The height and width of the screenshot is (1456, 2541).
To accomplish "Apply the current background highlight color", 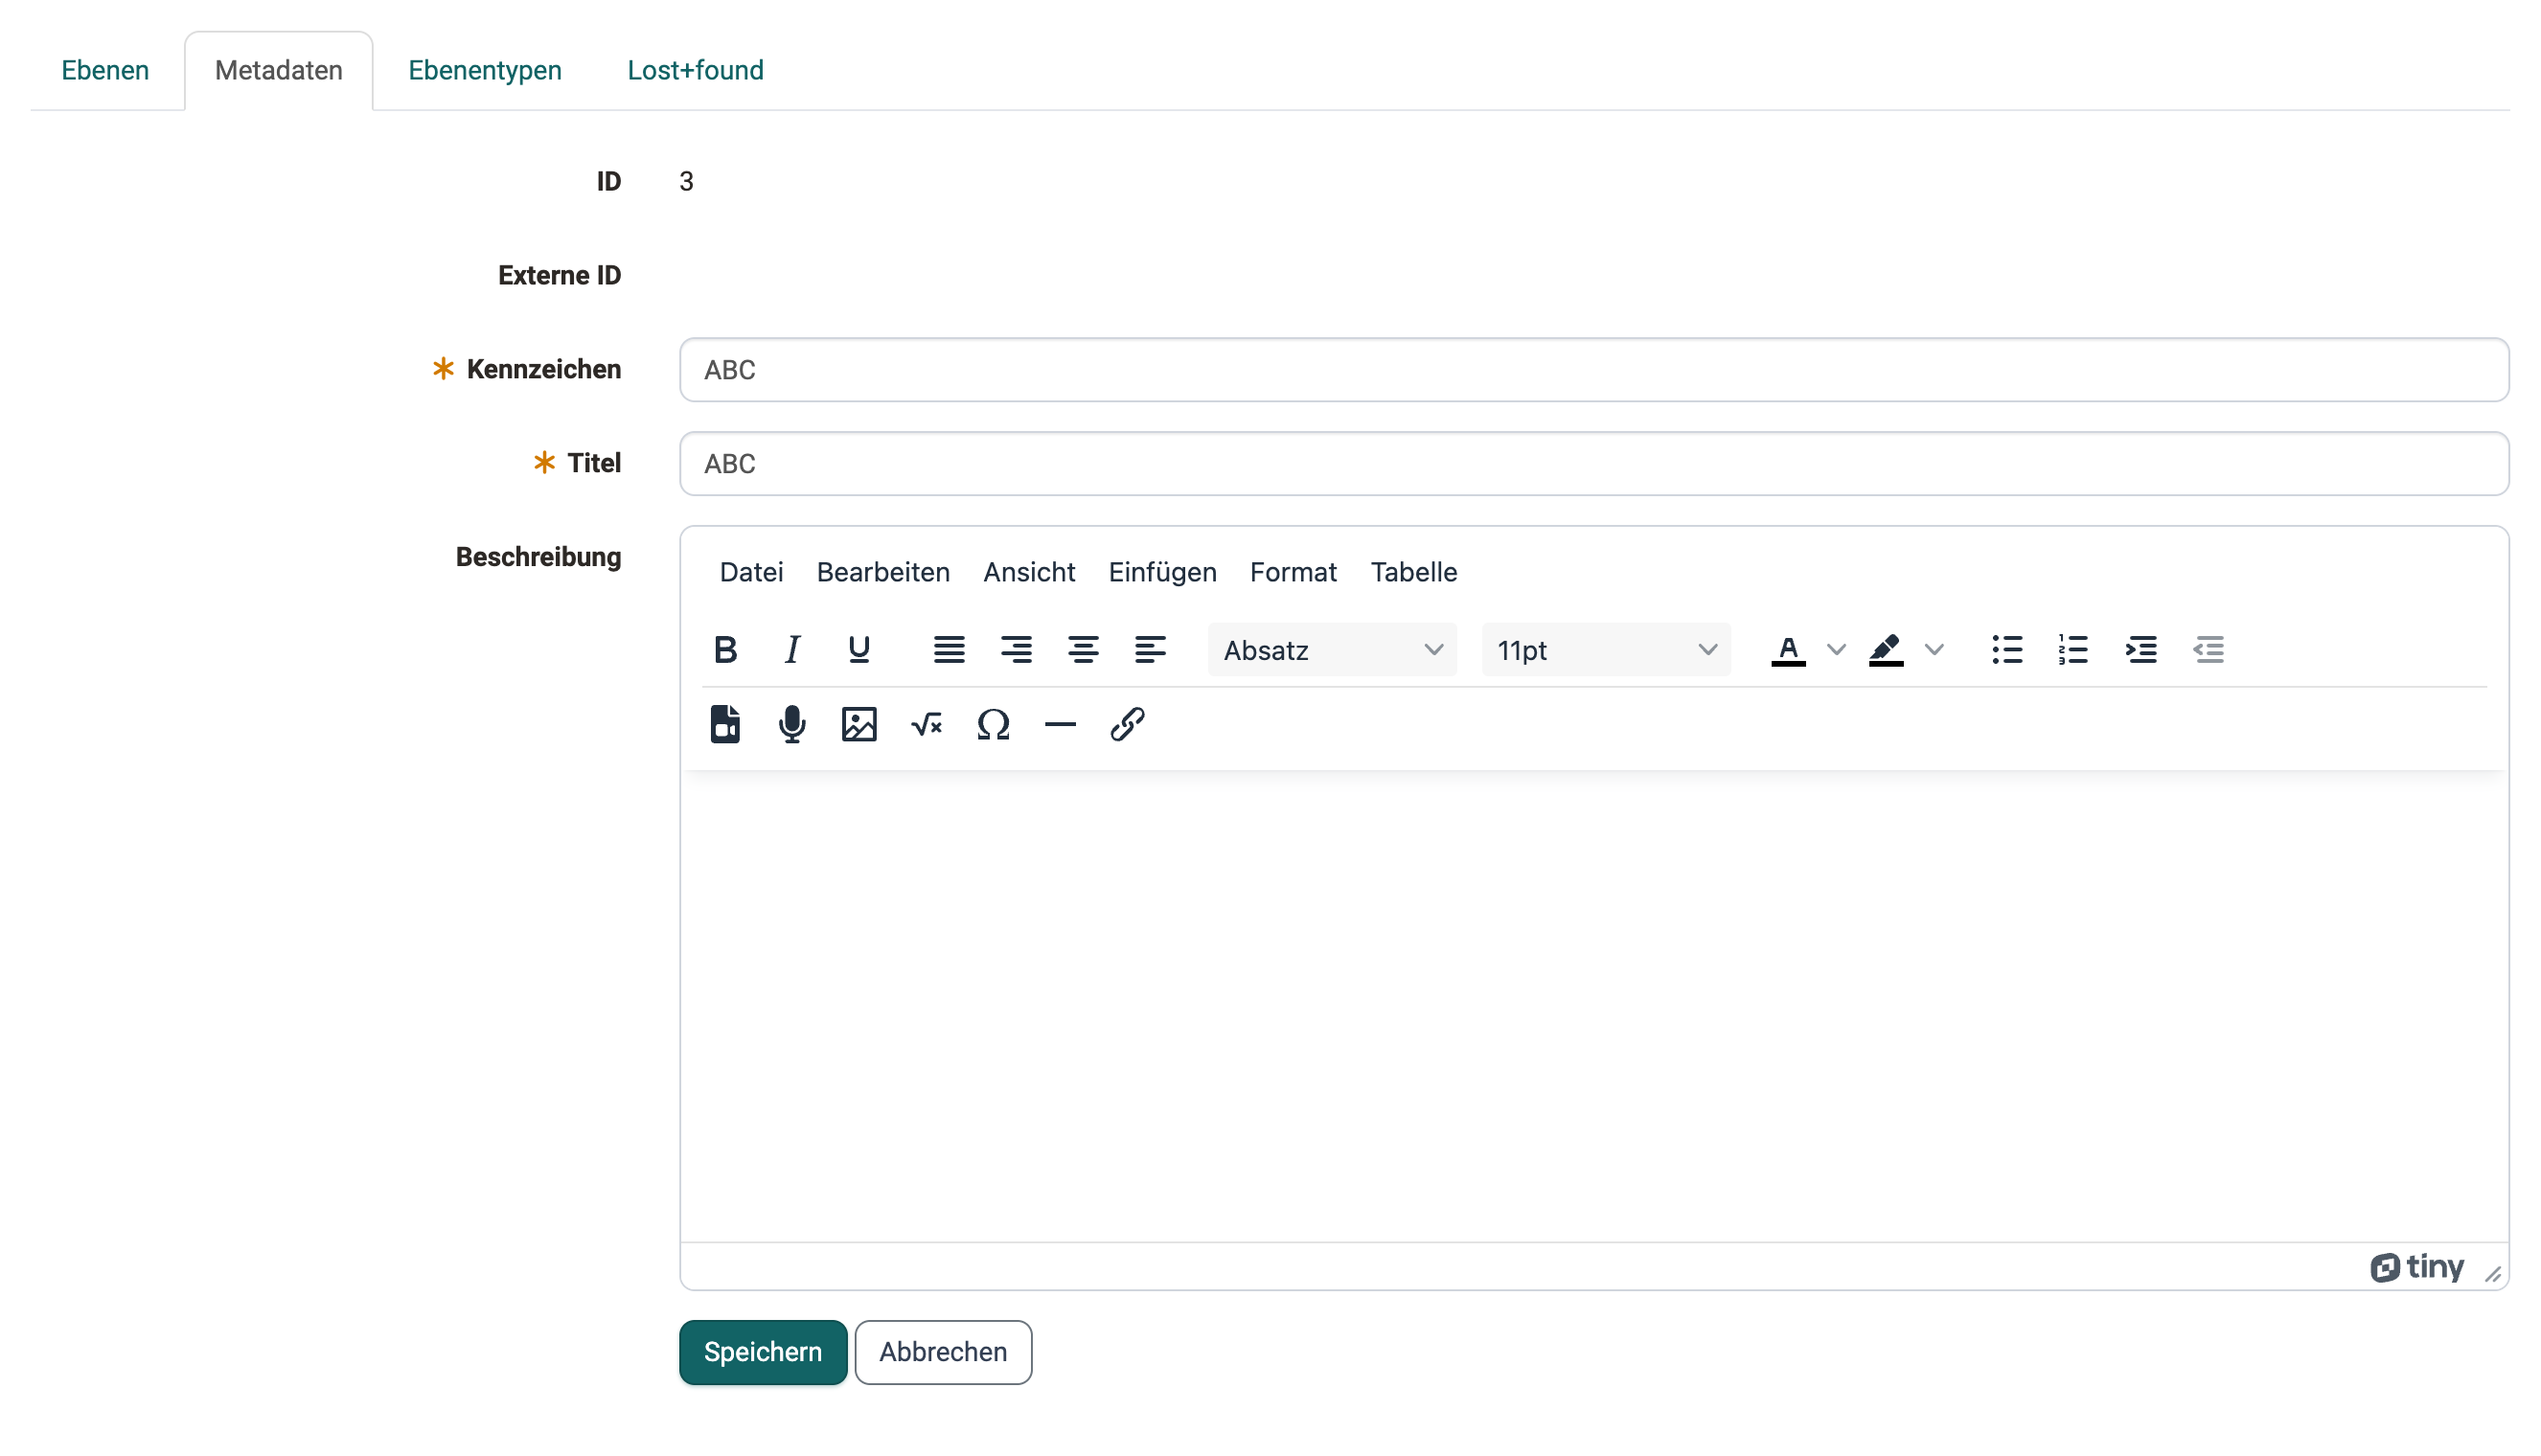I will [x=1886, y=650].
